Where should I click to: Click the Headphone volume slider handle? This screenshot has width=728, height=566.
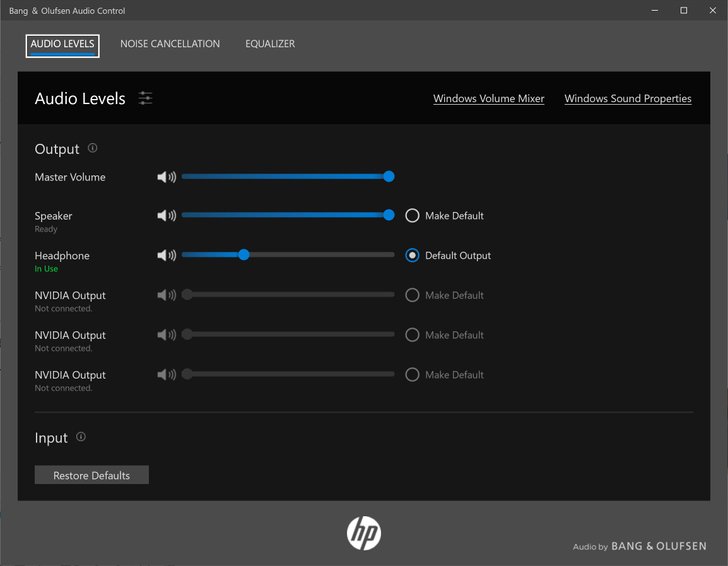click(x=243, y=255)
